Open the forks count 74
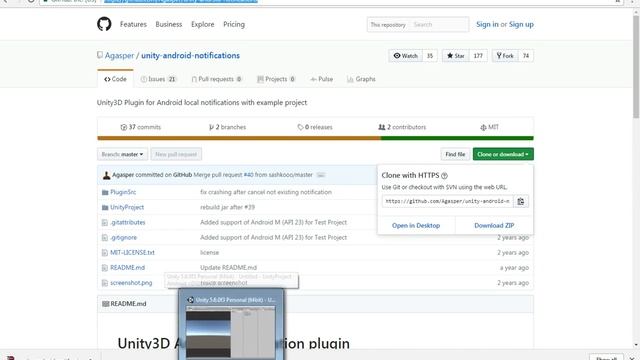This screenshot has height=360, width=640. click(x=526, y=56)
